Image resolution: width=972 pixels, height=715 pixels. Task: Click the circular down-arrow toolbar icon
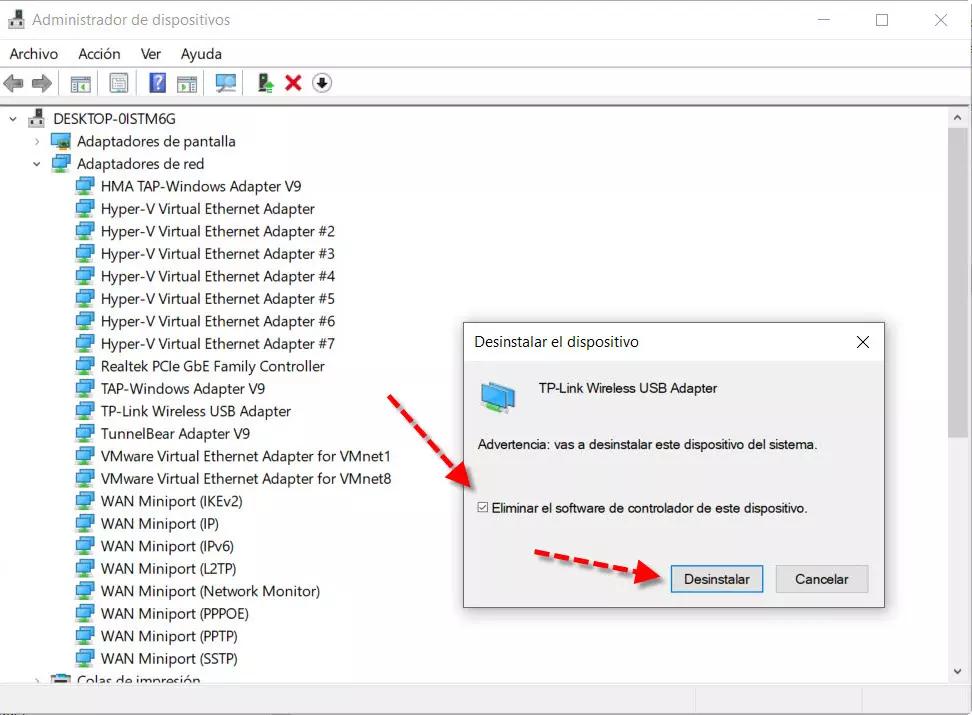322,82
